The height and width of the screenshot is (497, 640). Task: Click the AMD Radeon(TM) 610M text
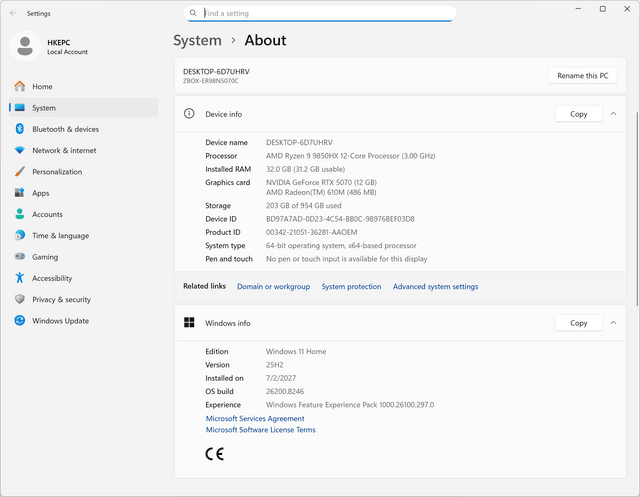321,192
